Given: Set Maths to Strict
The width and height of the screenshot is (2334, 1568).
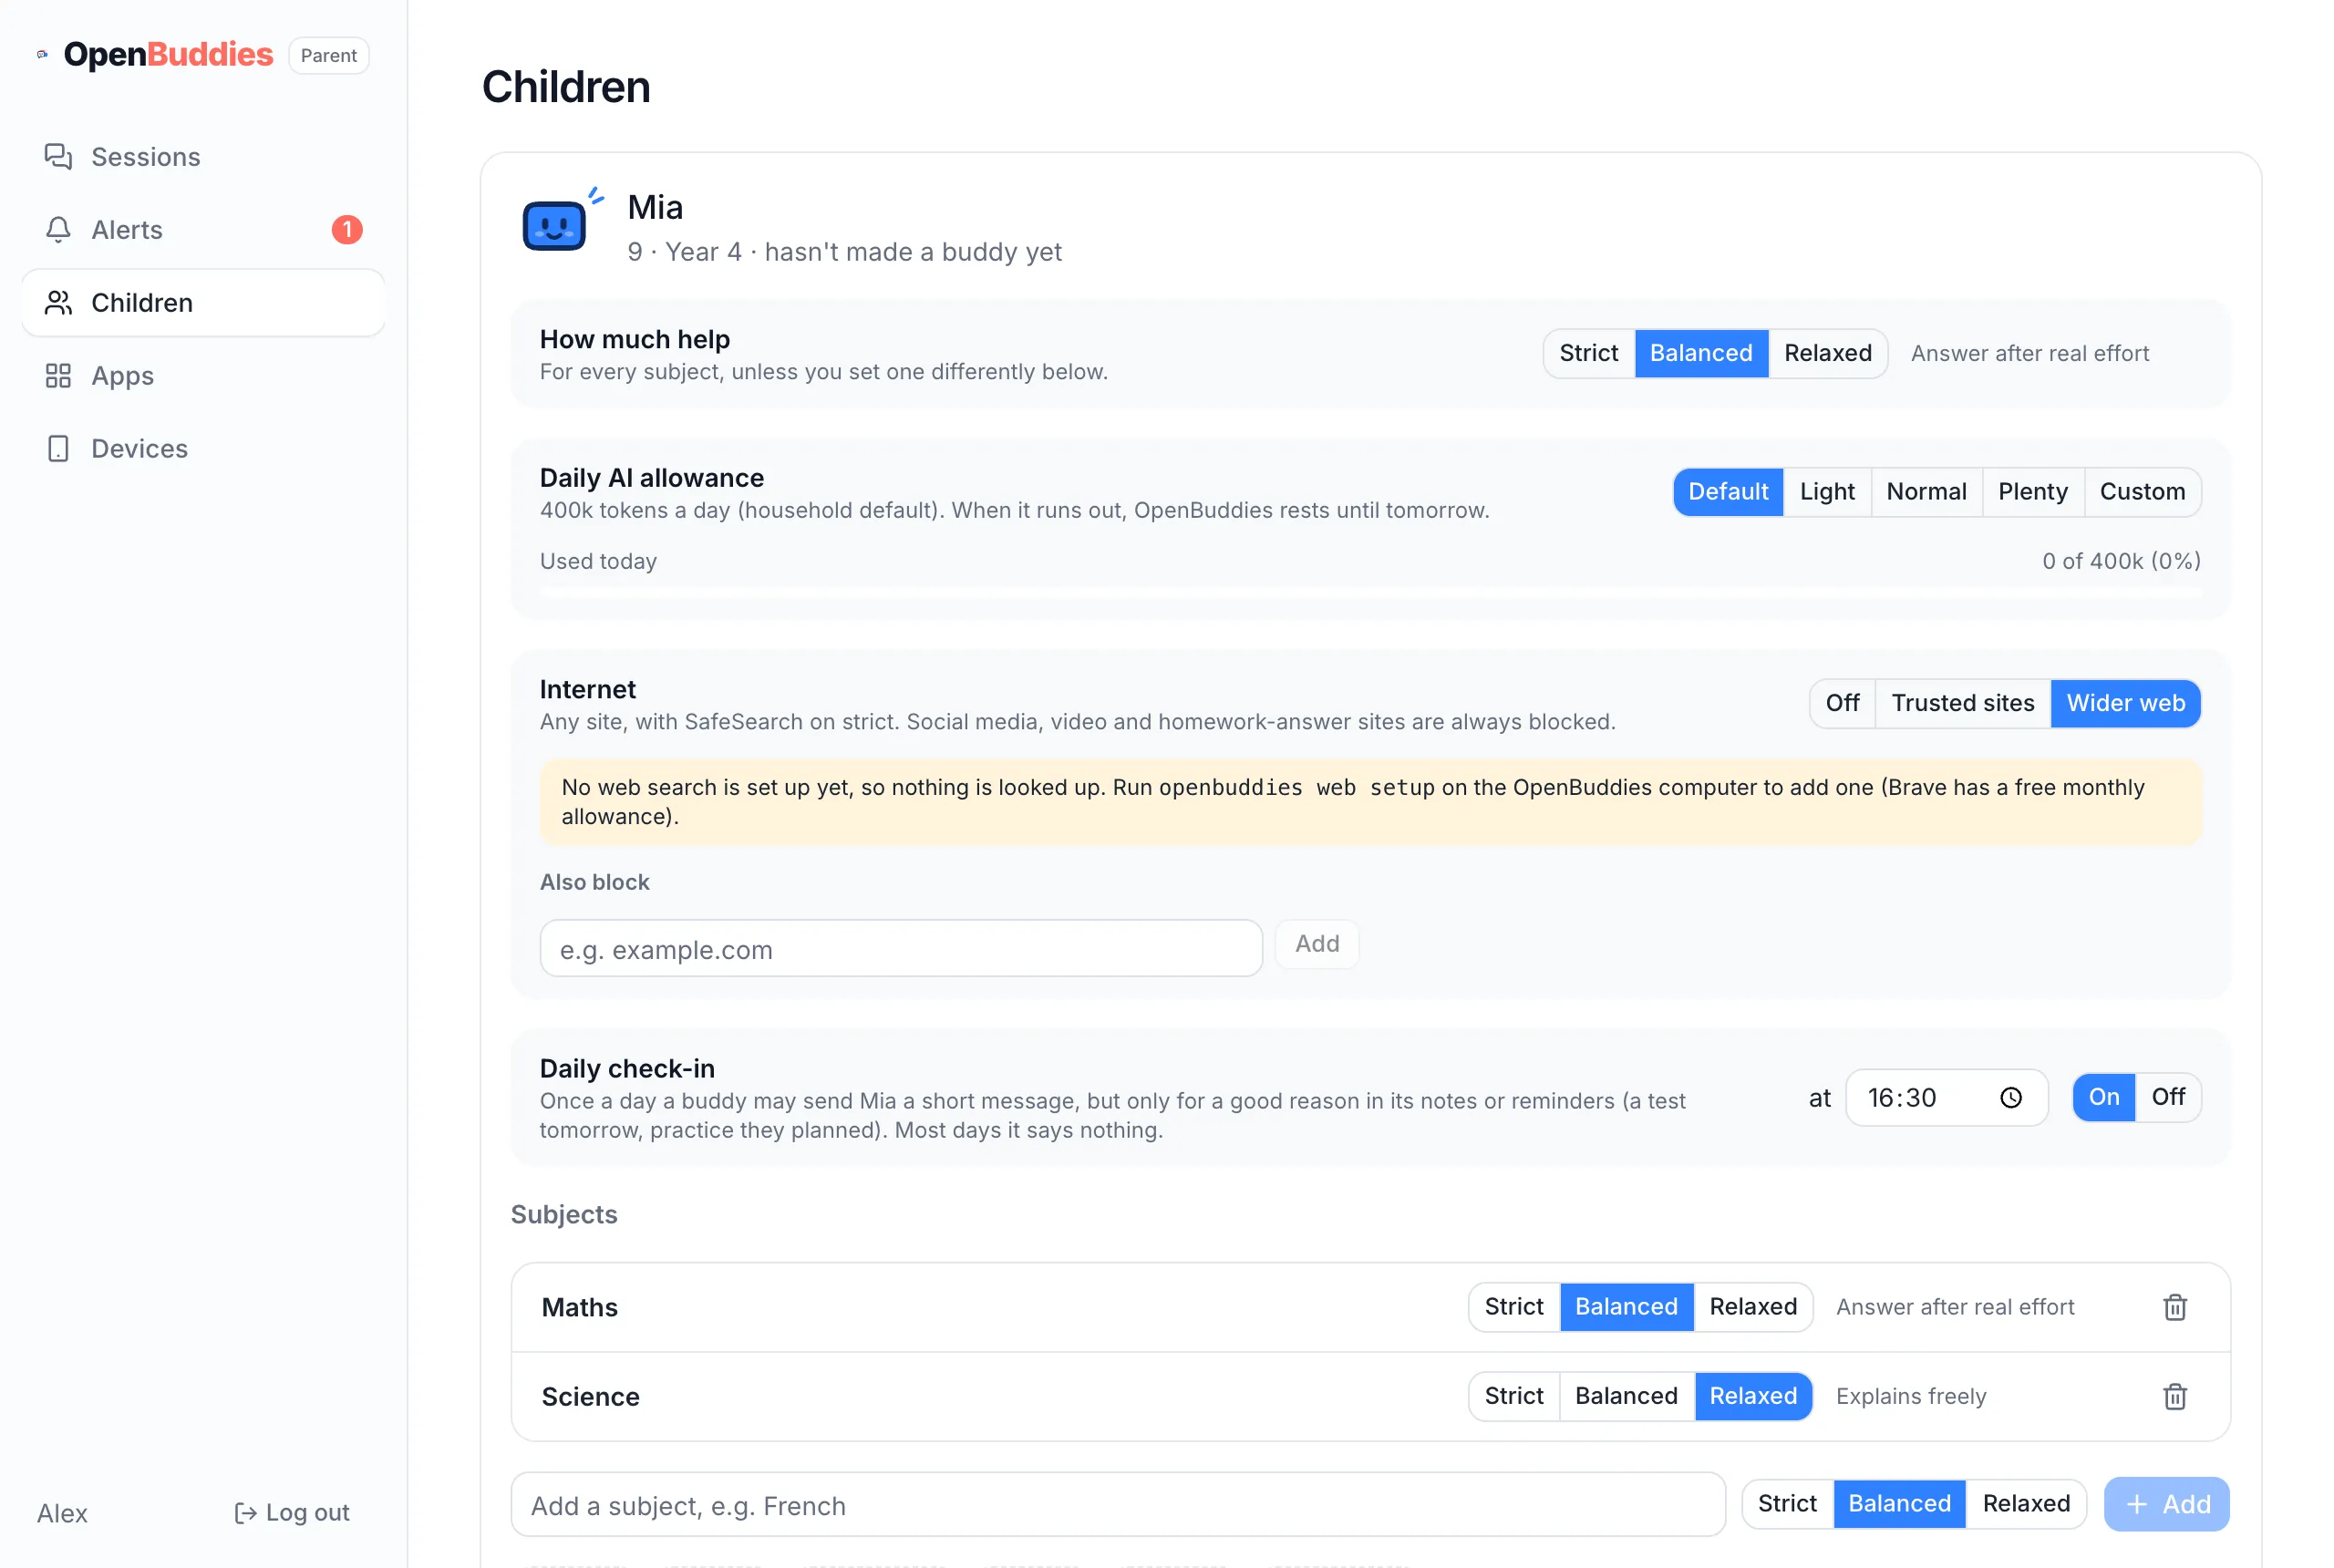Looking at the screenshot, I should (1513, 1307).
